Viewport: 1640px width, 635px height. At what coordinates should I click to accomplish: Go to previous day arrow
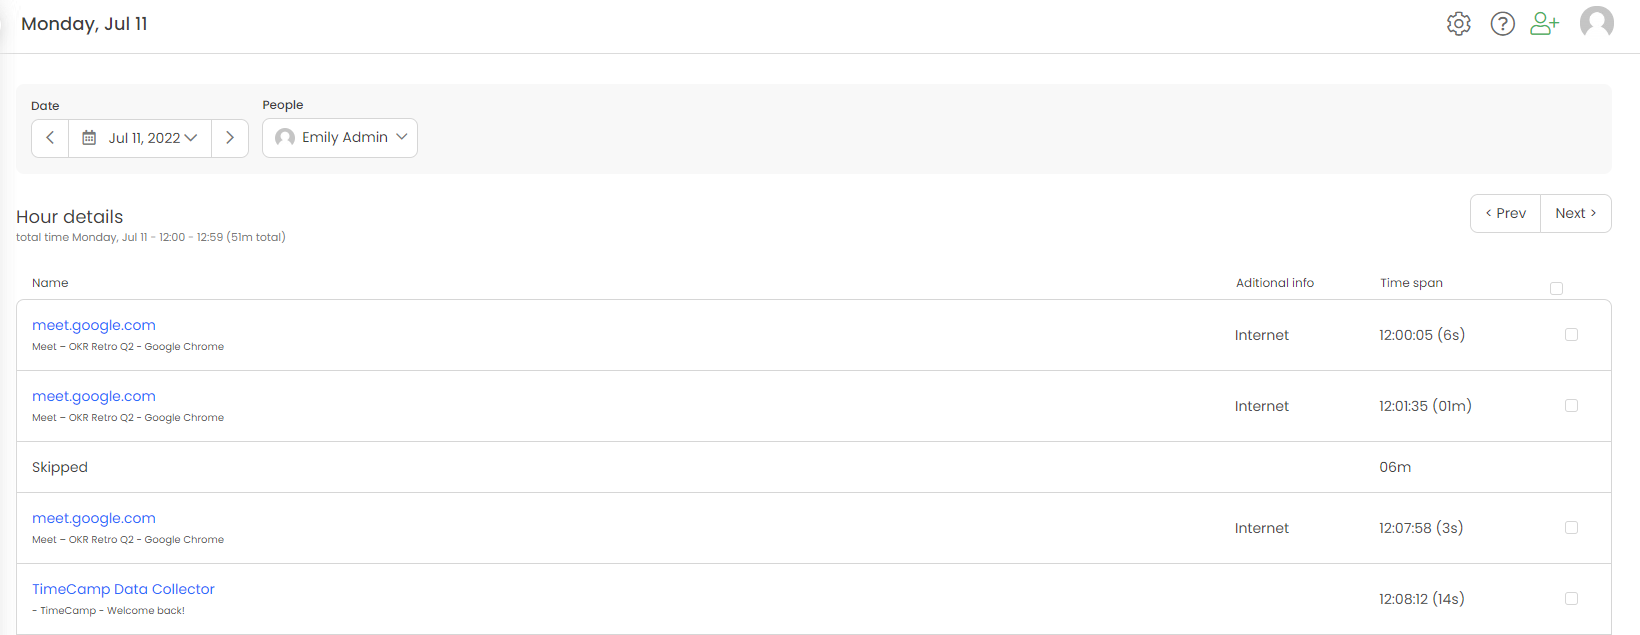[x=50, y=138]
